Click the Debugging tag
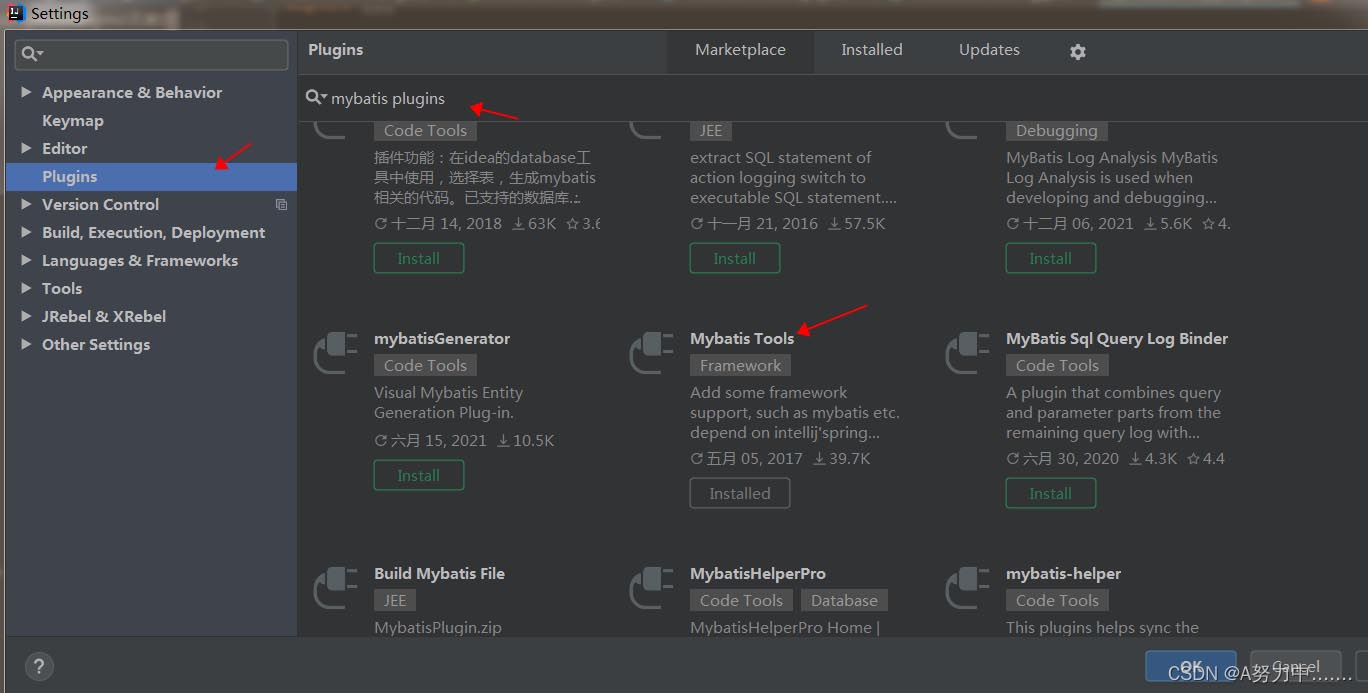This screenshot has height=693, width=1368. (x=1056, y=130)
